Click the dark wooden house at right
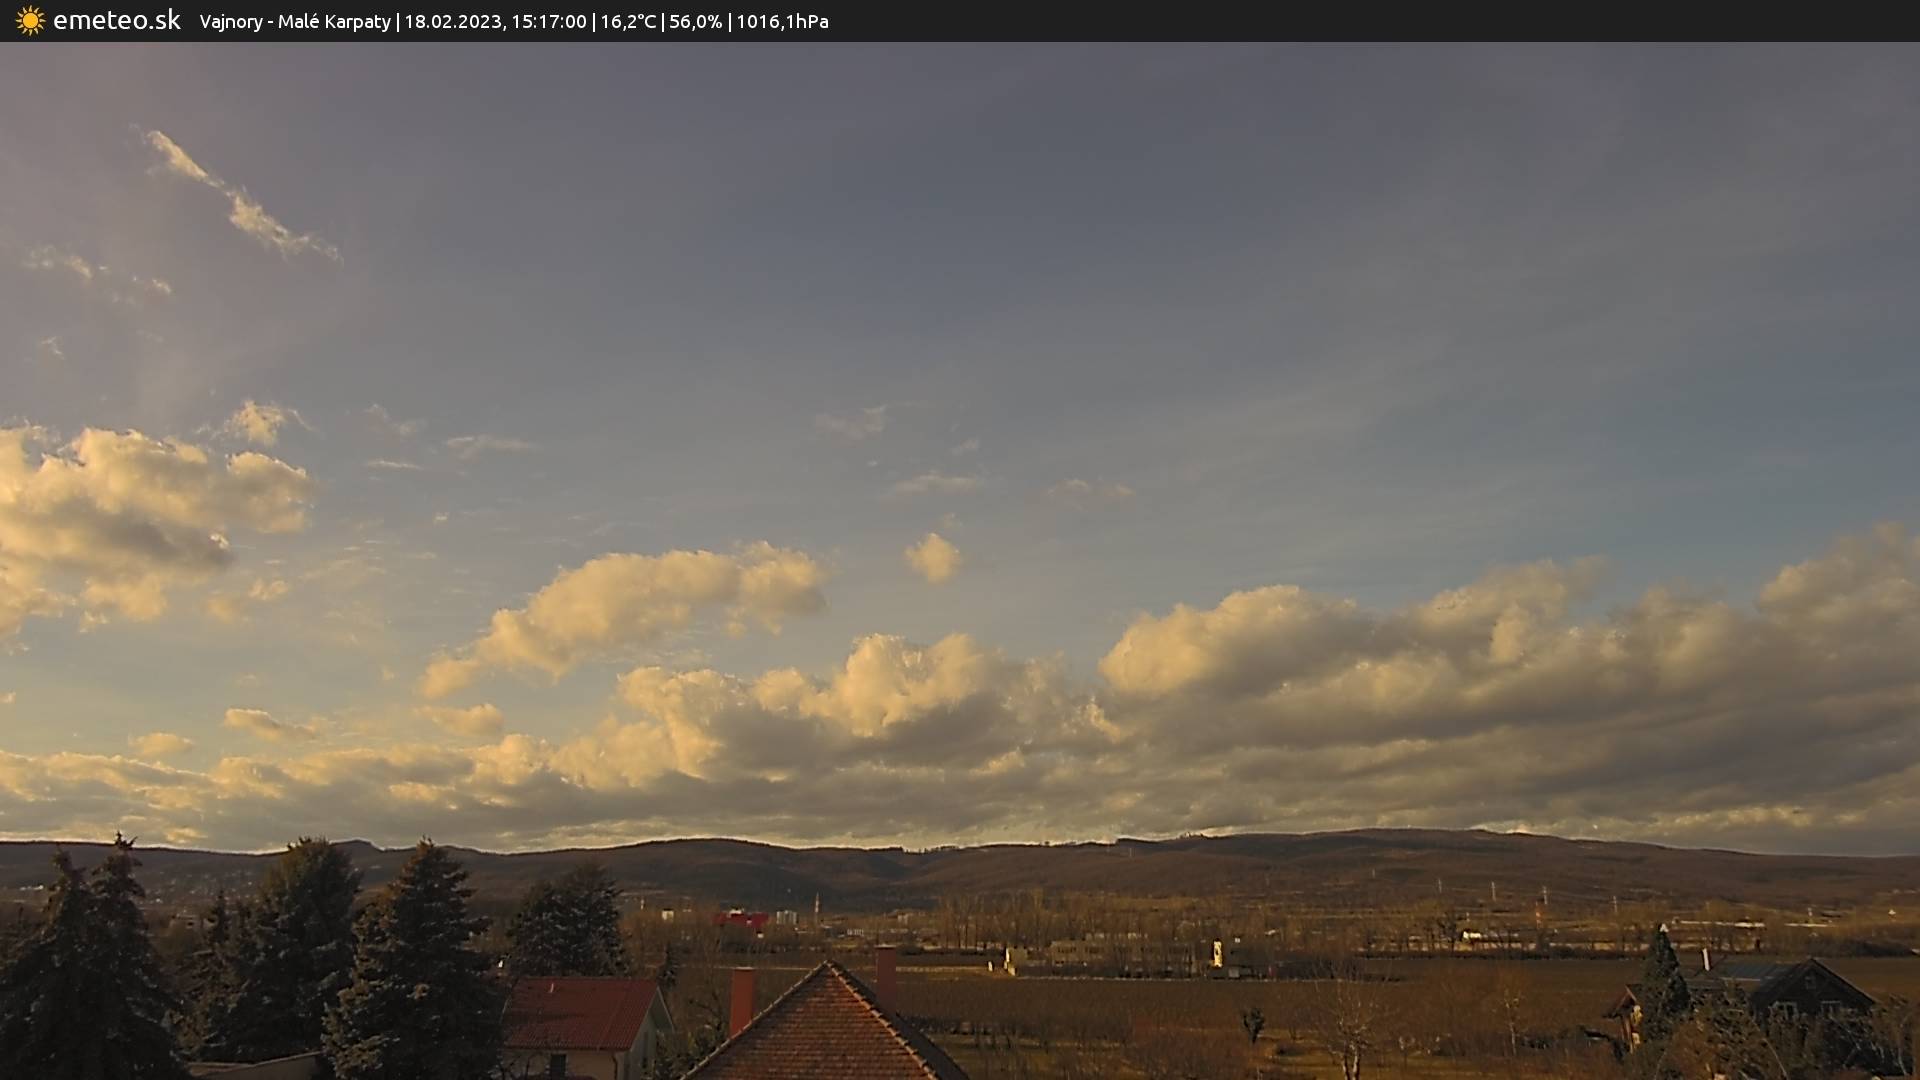 point(1810,990)
